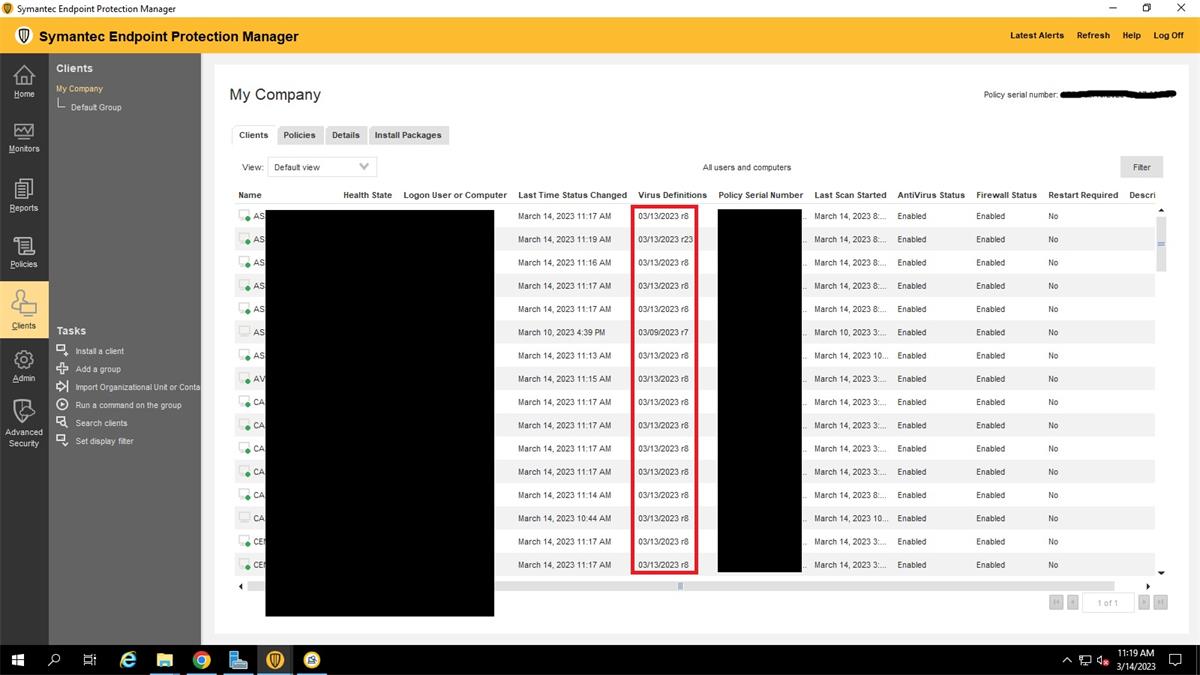Screen dimensions: 1200x675
Task: Open the Admin section
Action: point(24,364)
